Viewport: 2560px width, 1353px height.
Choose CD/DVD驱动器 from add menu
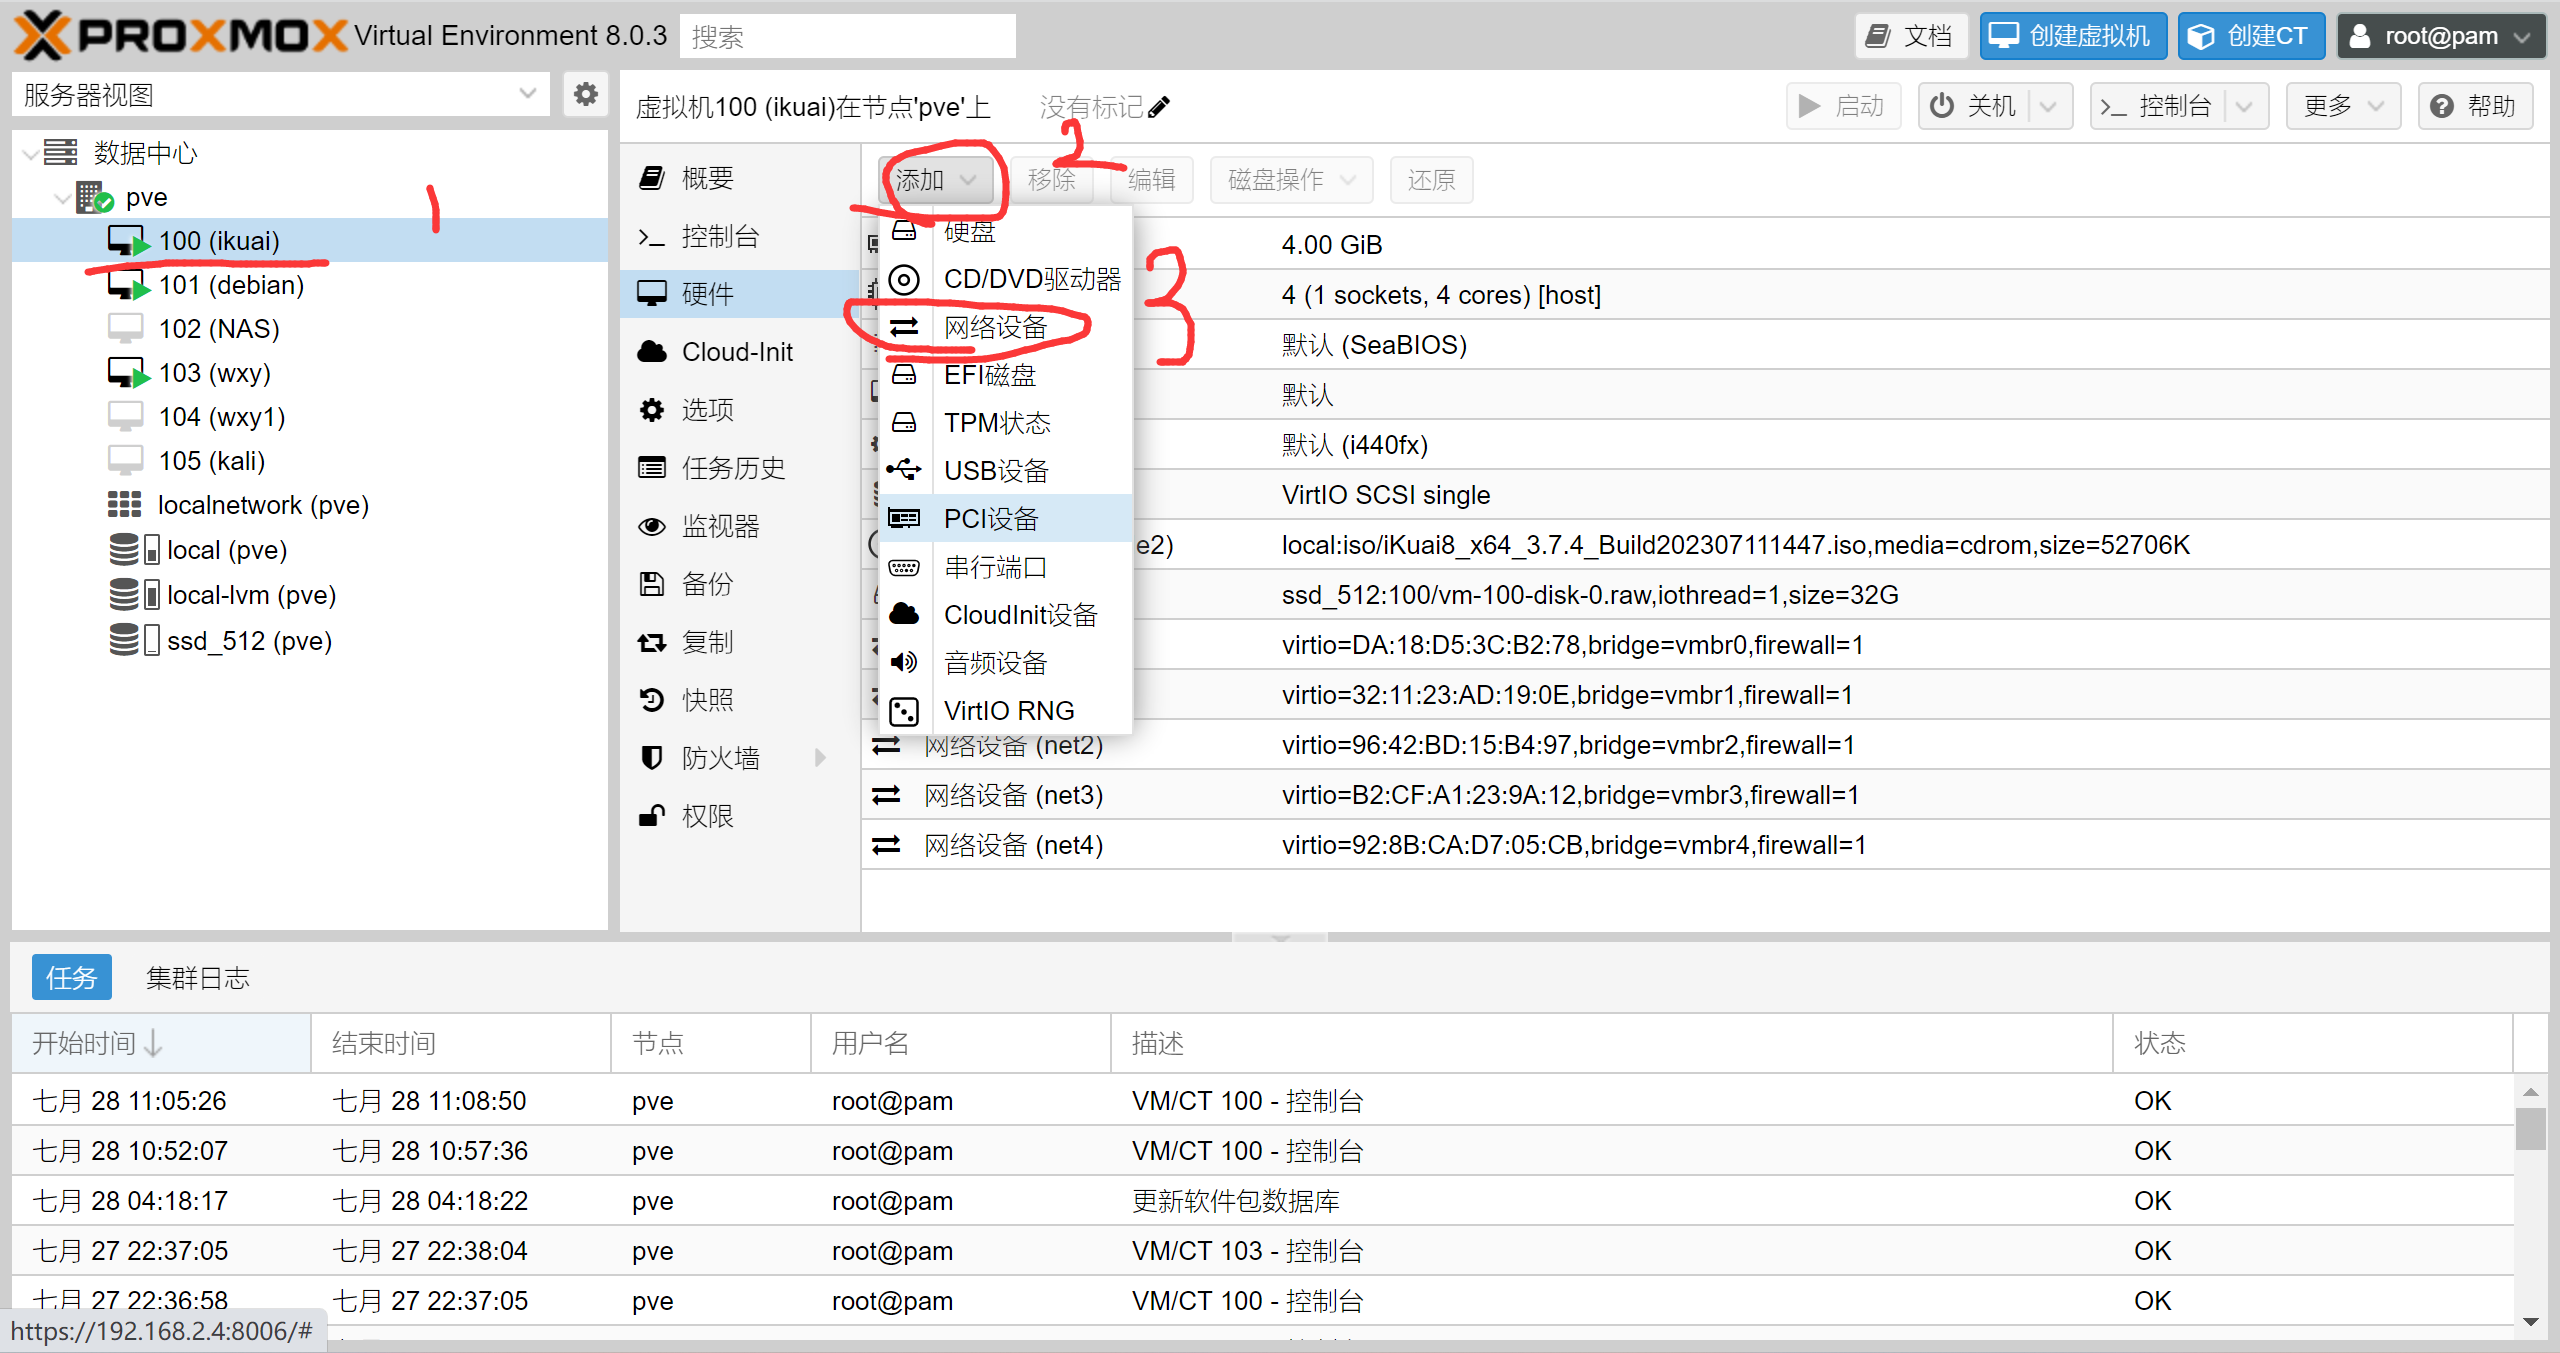click(1031, 279)
